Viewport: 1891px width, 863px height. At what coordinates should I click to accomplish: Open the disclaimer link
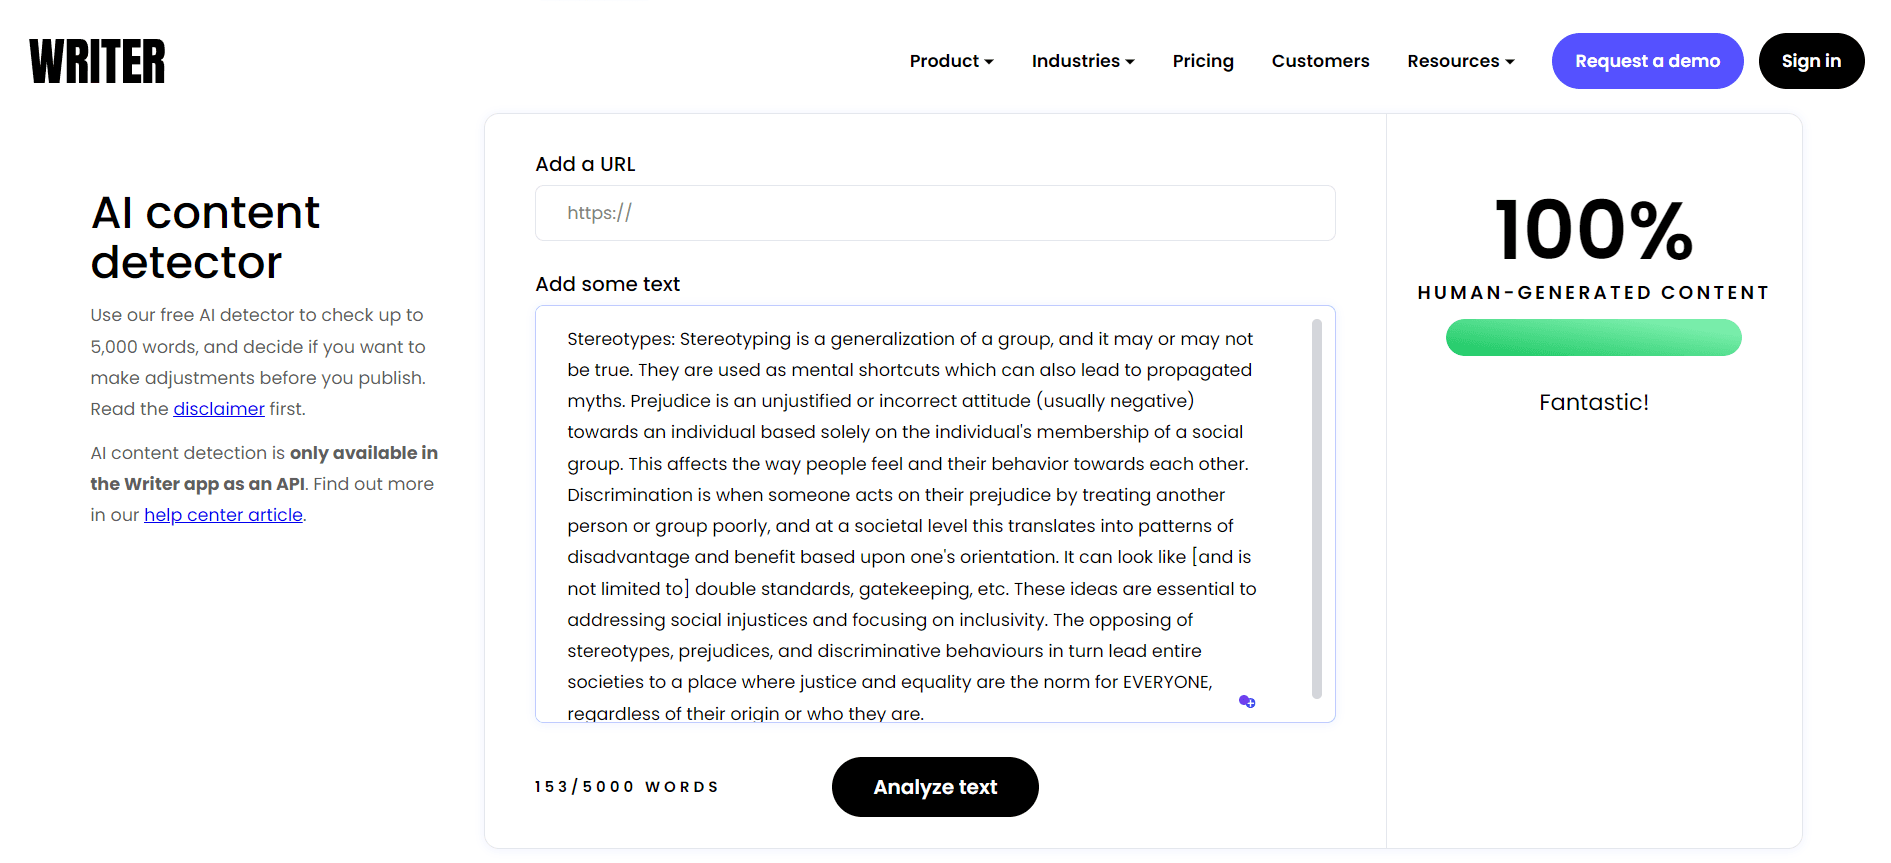point(219,409)
